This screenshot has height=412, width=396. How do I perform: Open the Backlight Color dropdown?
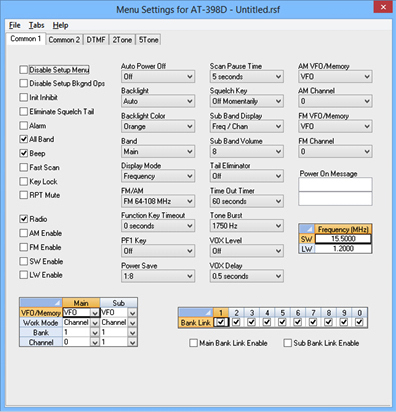(x=158, y=127)
